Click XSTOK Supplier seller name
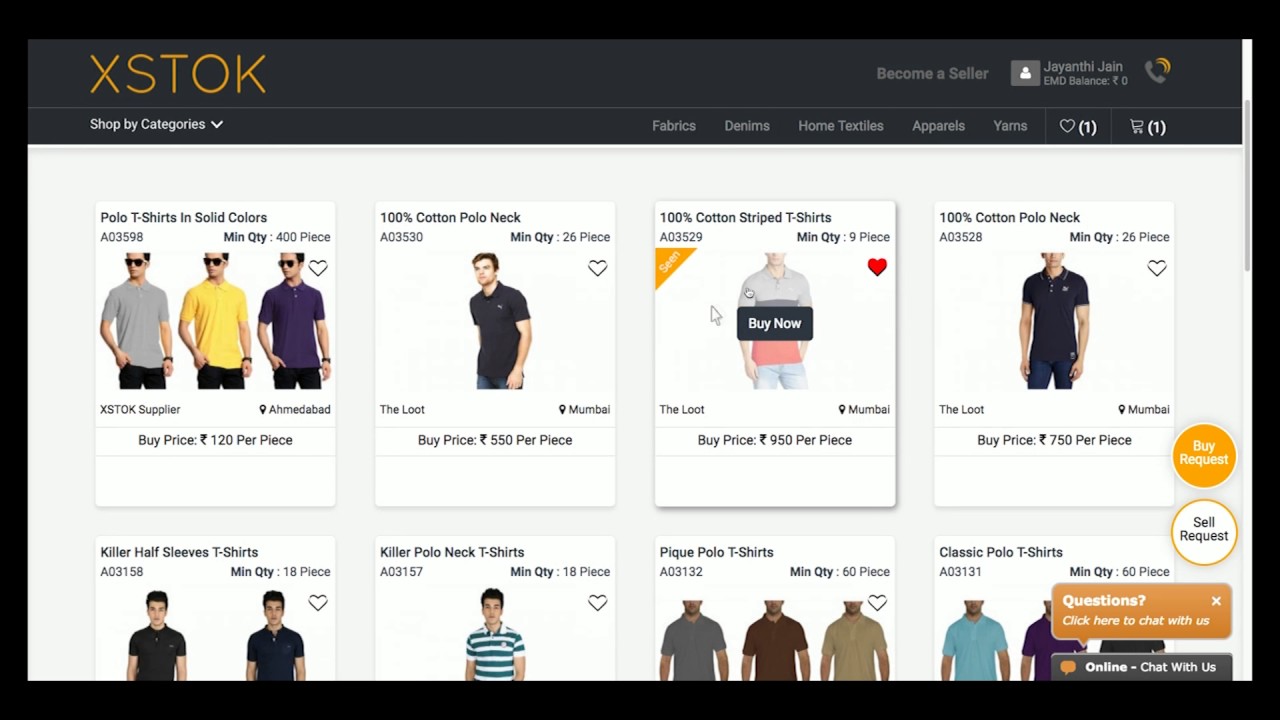The height and width of the screenshot is (720, 1280). pos(140,409)
